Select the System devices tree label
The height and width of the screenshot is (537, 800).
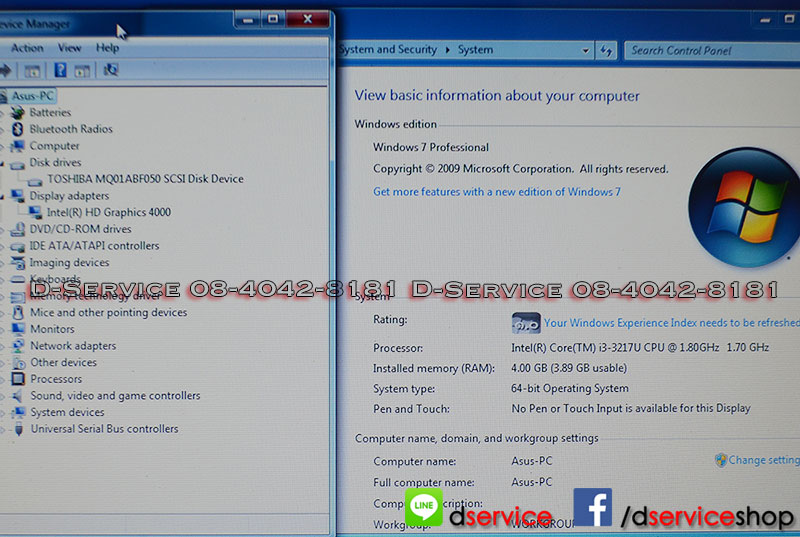tap(67, 412)
